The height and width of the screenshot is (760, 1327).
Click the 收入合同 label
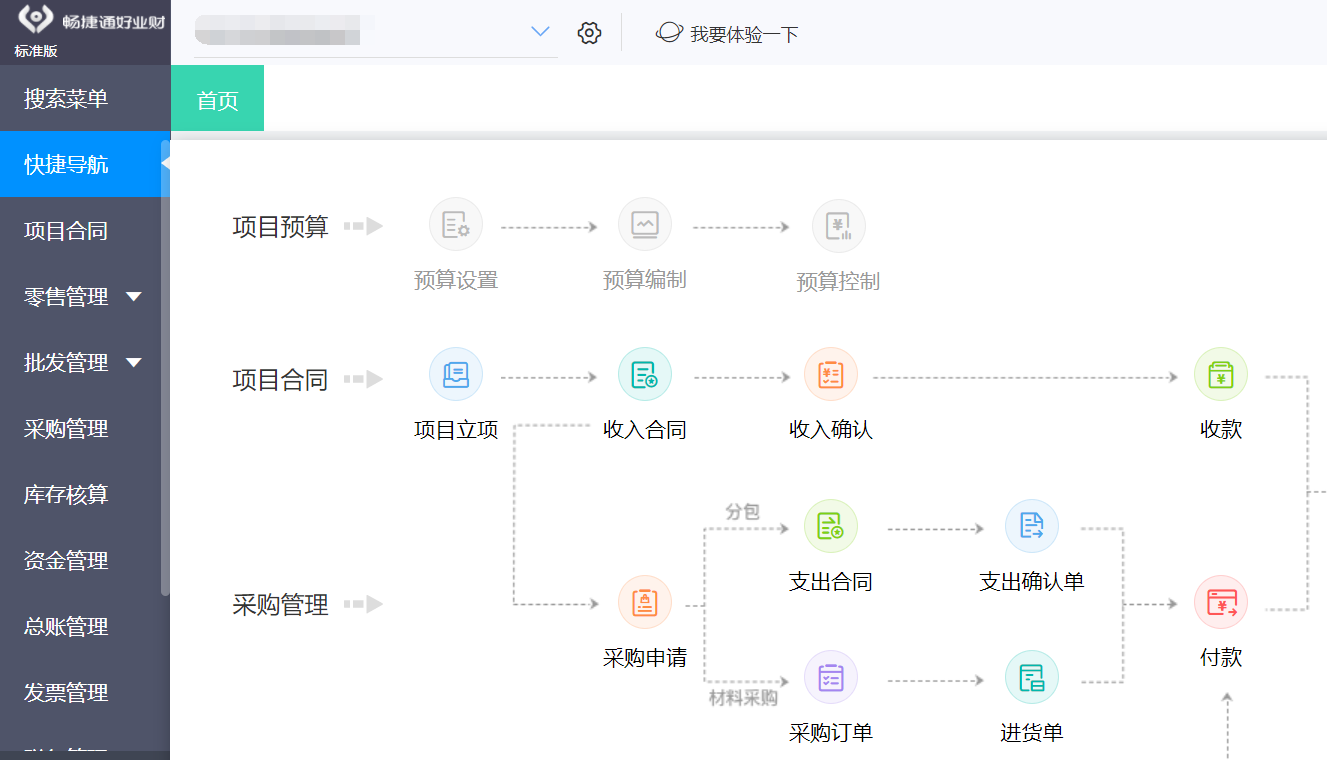click(x=645, y=430)
